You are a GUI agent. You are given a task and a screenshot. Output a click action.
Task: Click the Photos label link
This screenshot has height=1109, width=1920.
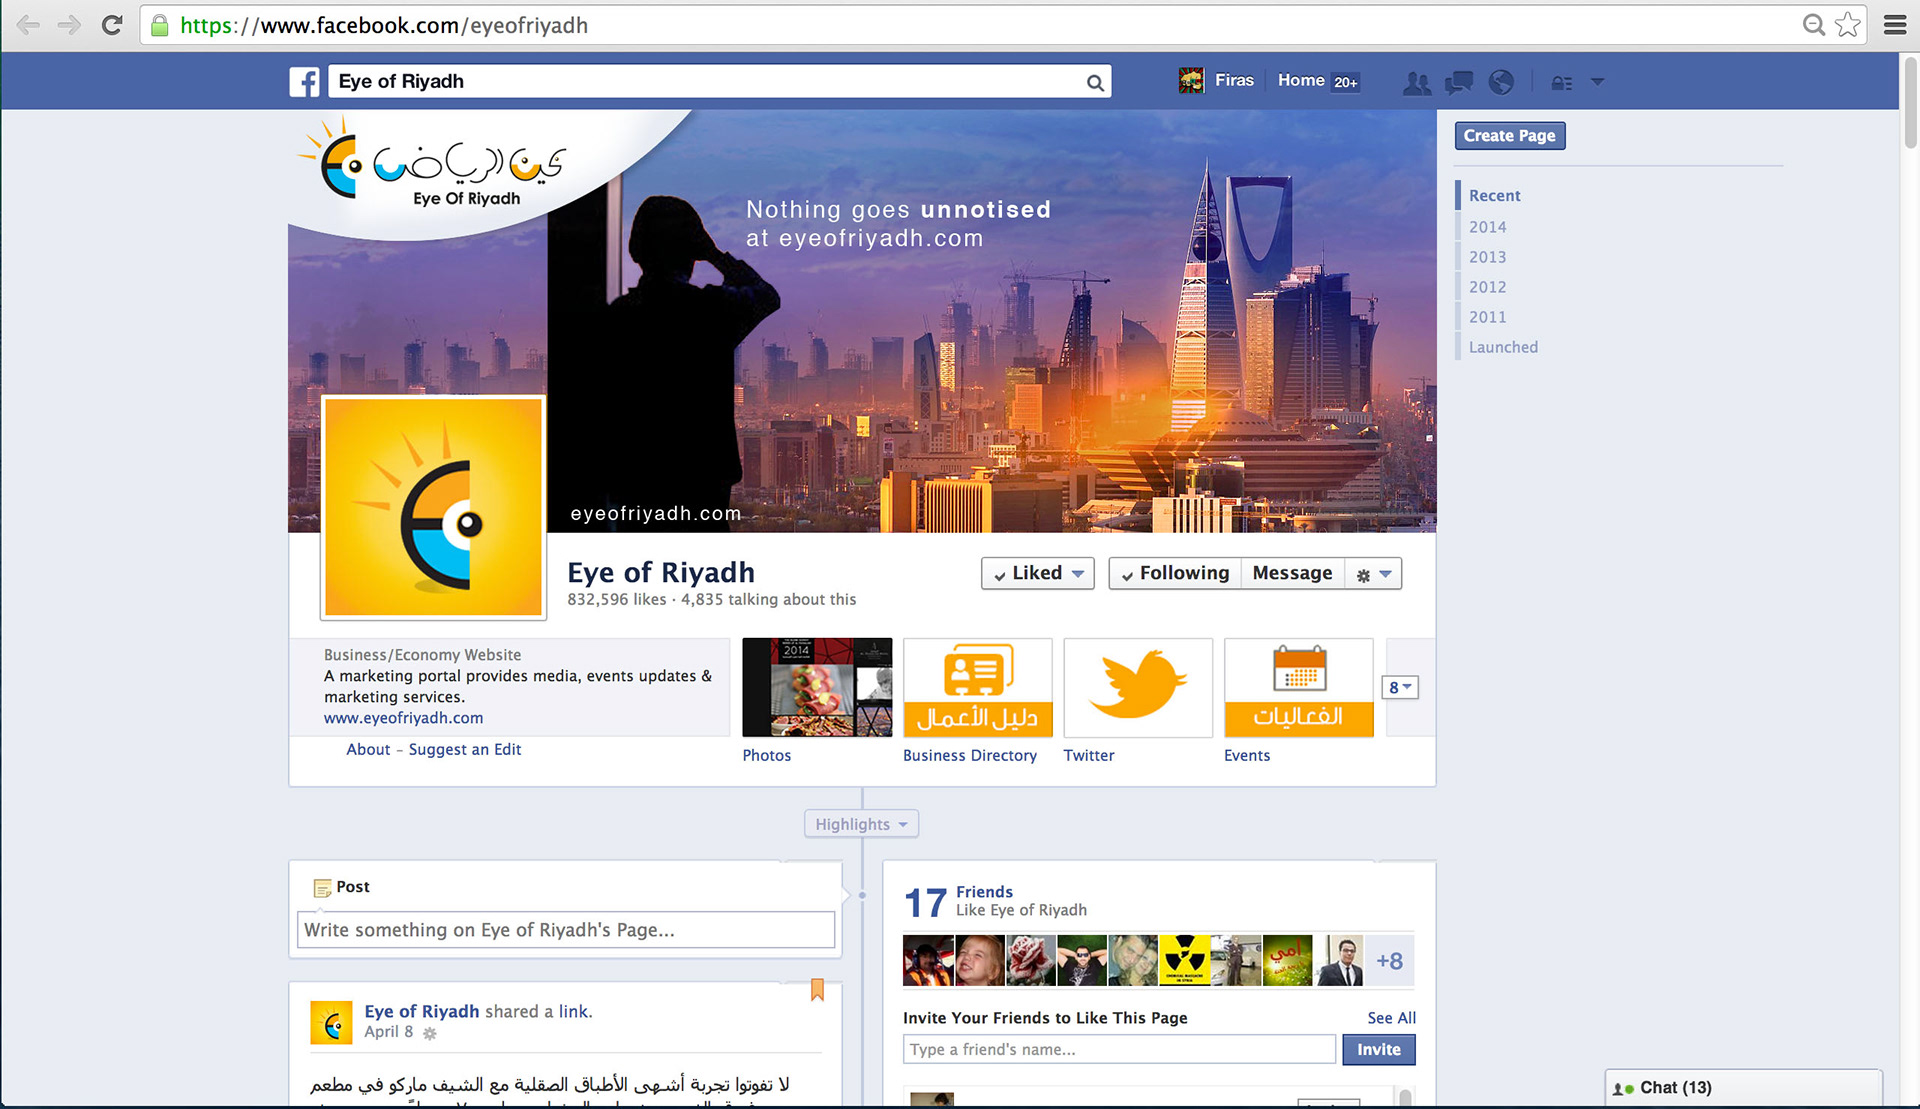coord(767,756)
